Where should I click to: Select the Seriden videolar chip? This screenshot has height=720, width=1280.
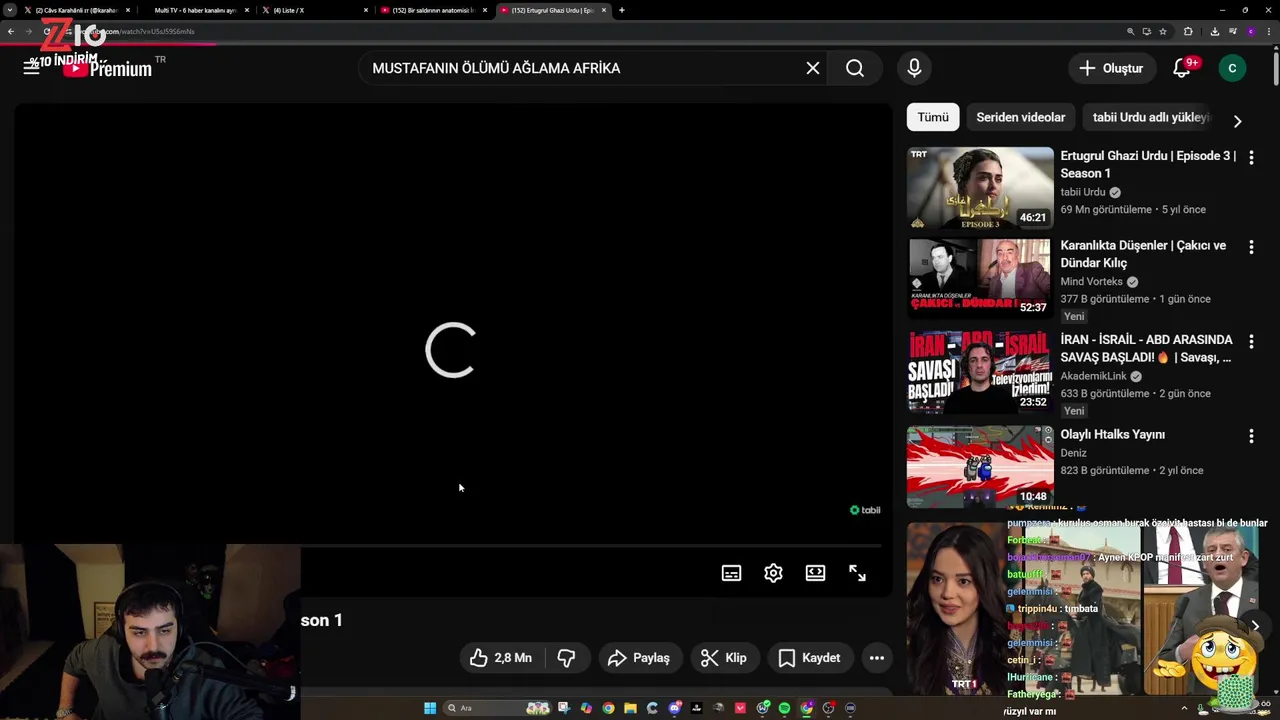(x=1021, y=117)
